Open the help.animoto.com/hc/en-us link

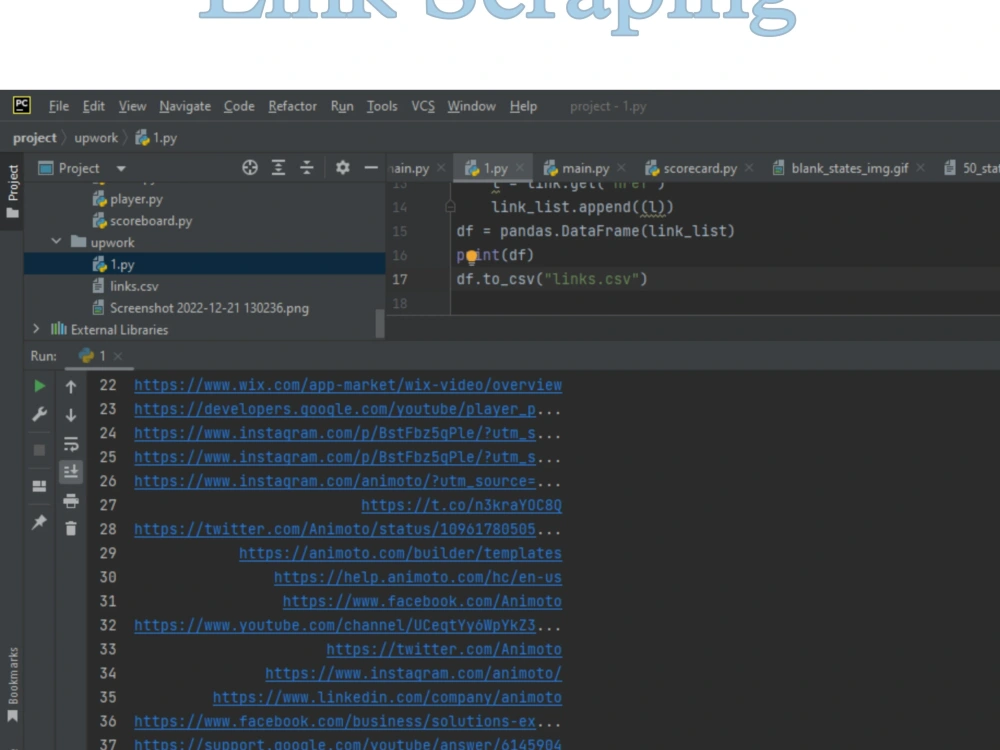point(418,577)
